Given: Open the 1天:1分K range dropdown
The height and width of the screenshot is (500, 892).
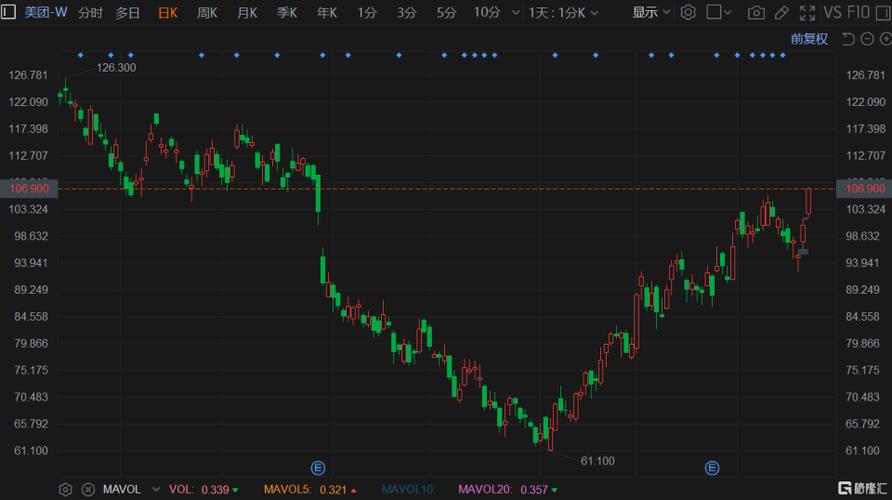Looking at the screenshot, I should (563, 13).
